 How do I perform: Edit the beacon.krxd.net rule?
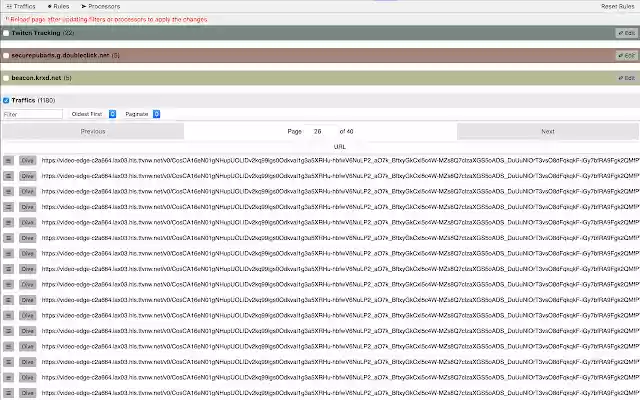tap(627, 78)
